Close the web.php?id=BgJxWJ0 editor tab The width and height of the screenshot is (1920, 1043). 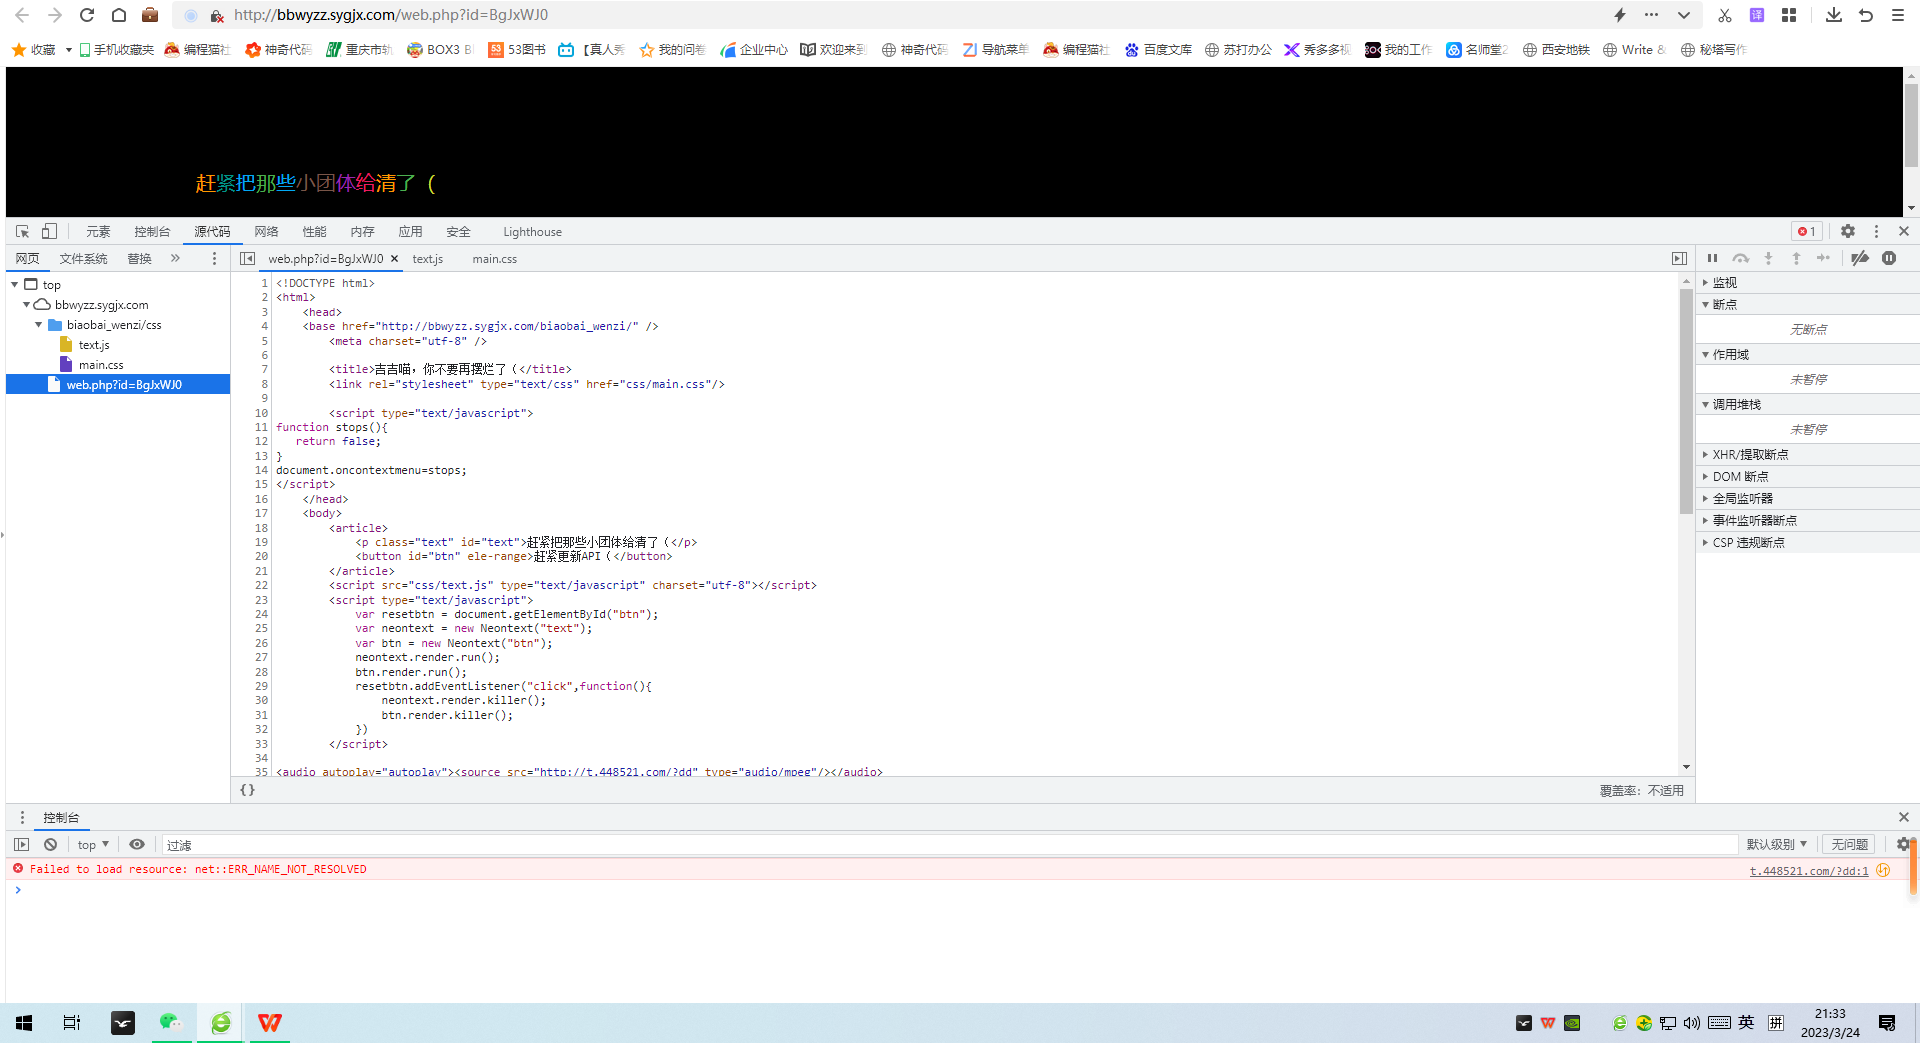coord(395,258)
